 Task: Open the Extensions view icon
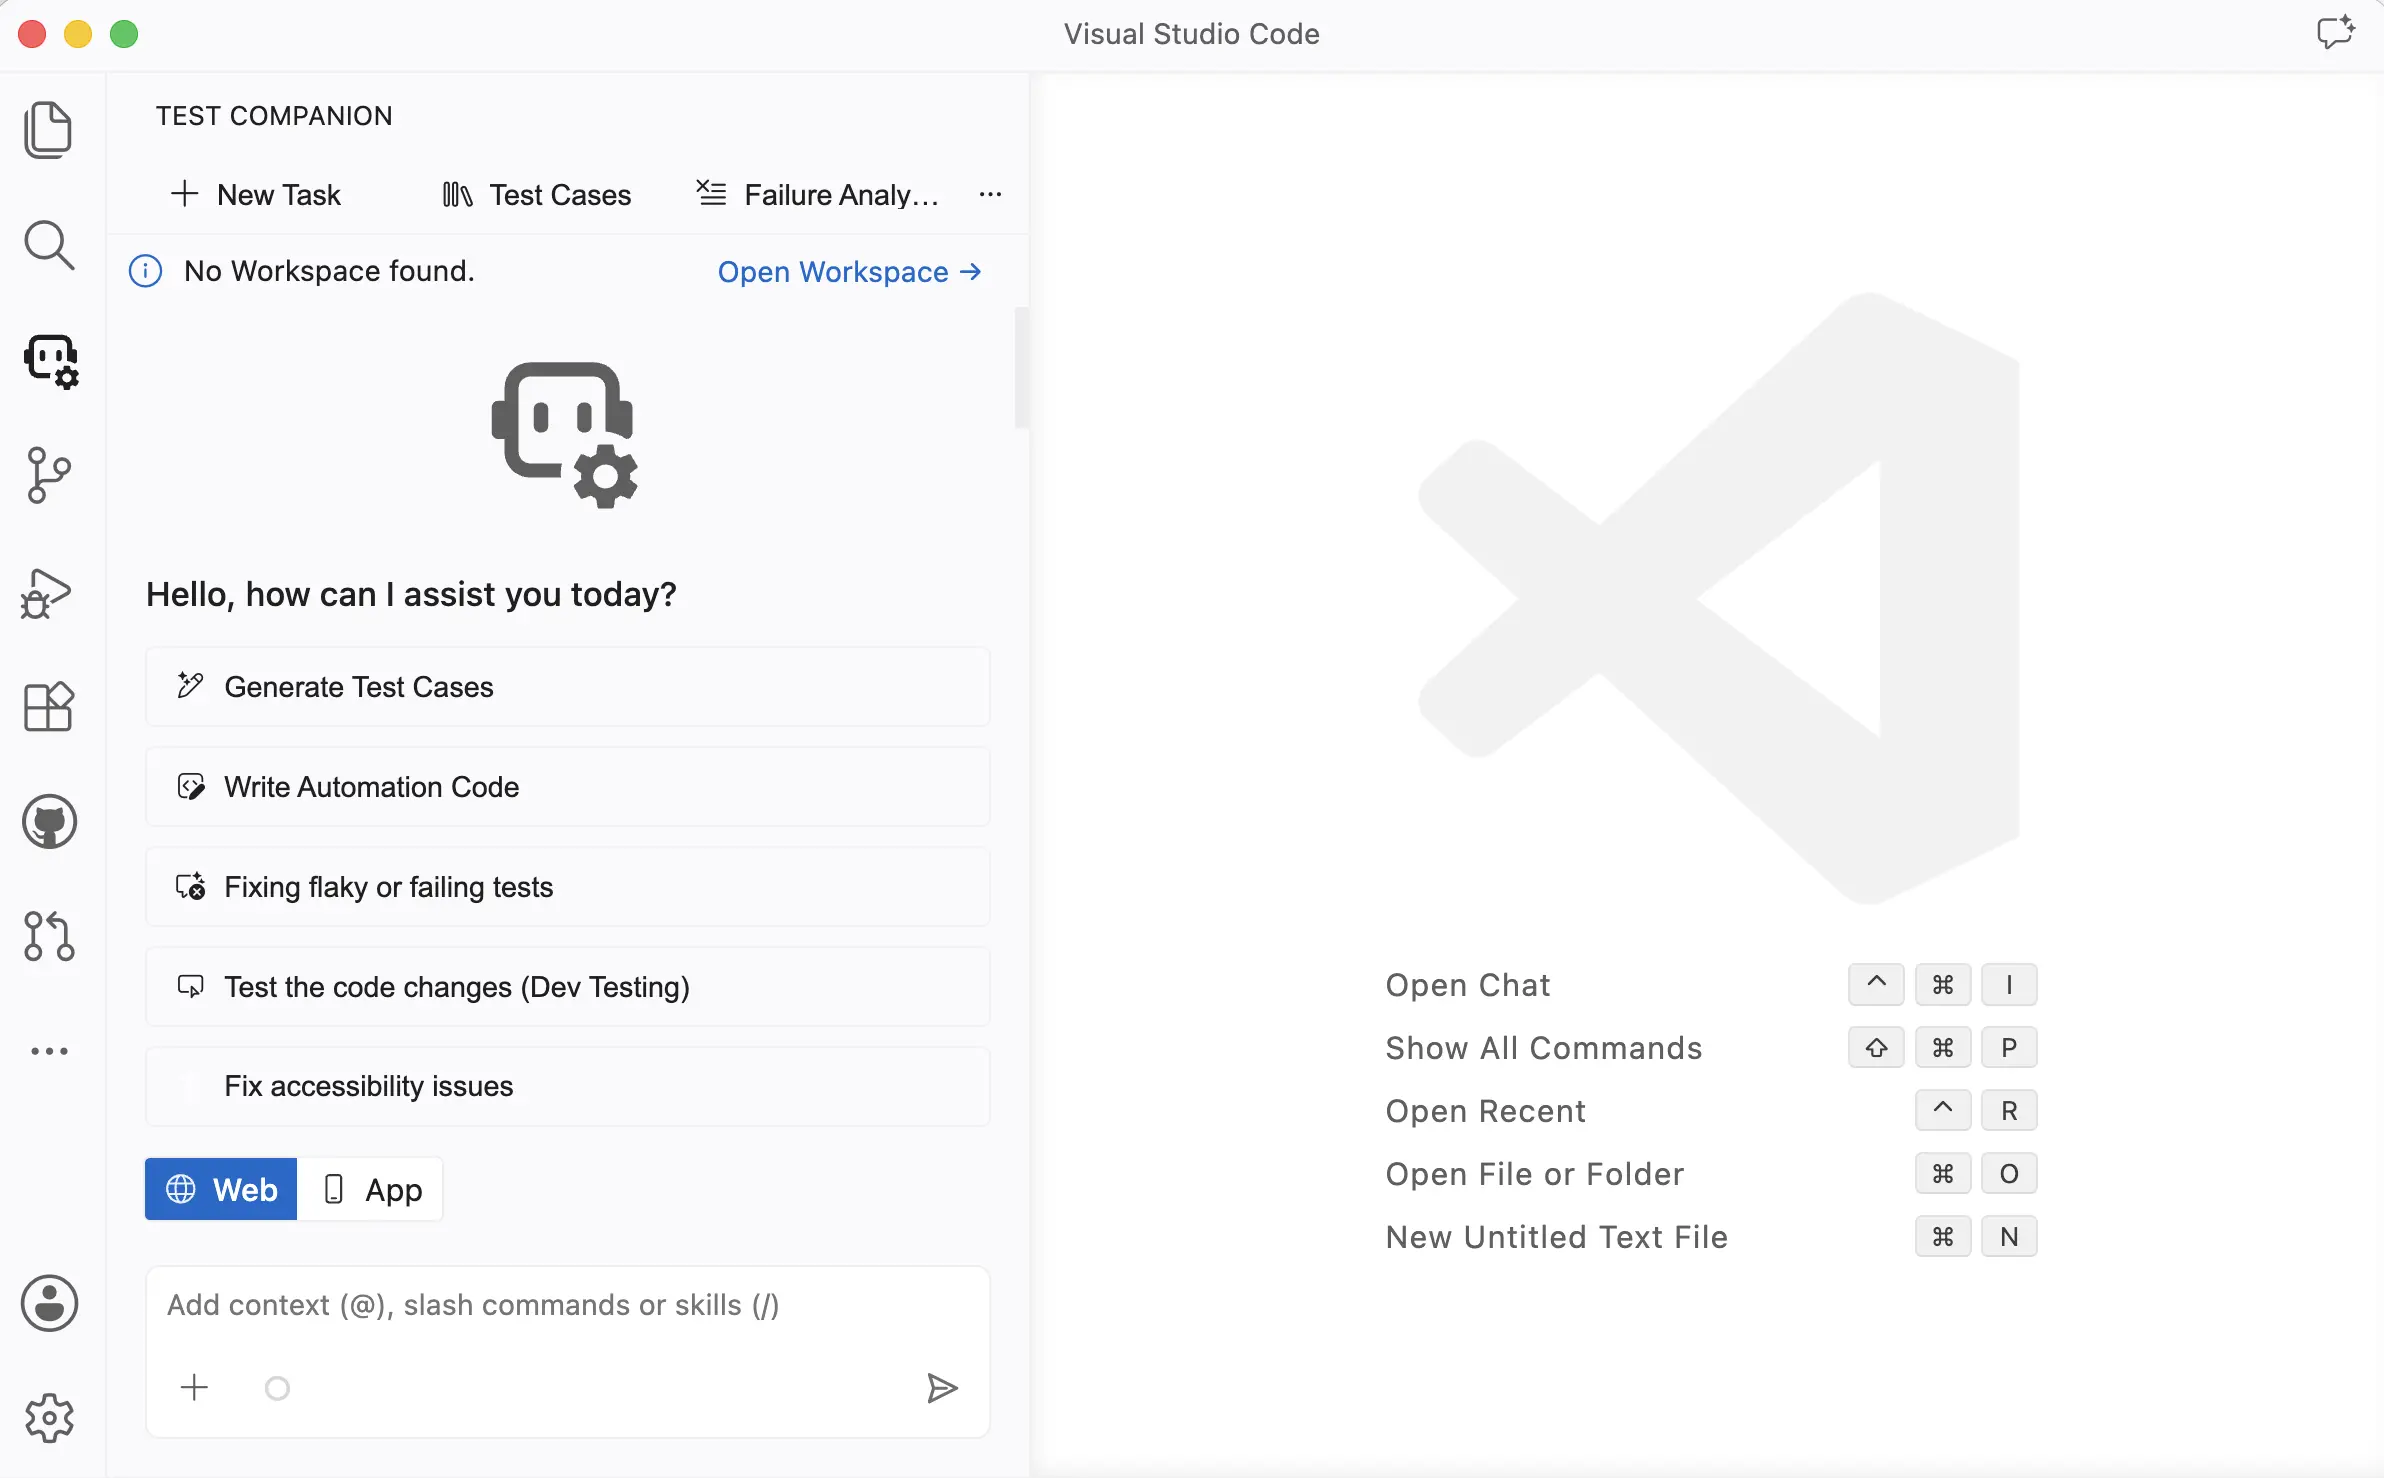pos(48,707)
